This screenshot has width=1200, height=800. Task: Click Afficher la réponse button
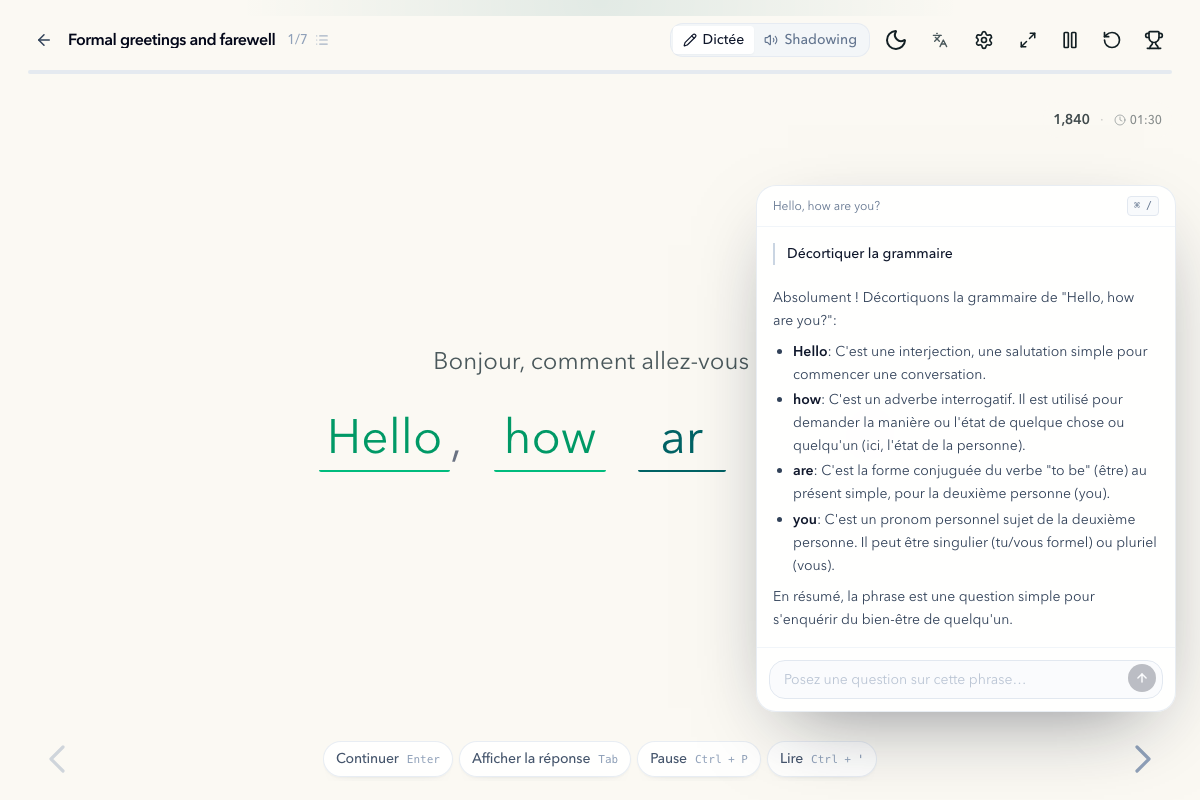(x=545, y=759)
